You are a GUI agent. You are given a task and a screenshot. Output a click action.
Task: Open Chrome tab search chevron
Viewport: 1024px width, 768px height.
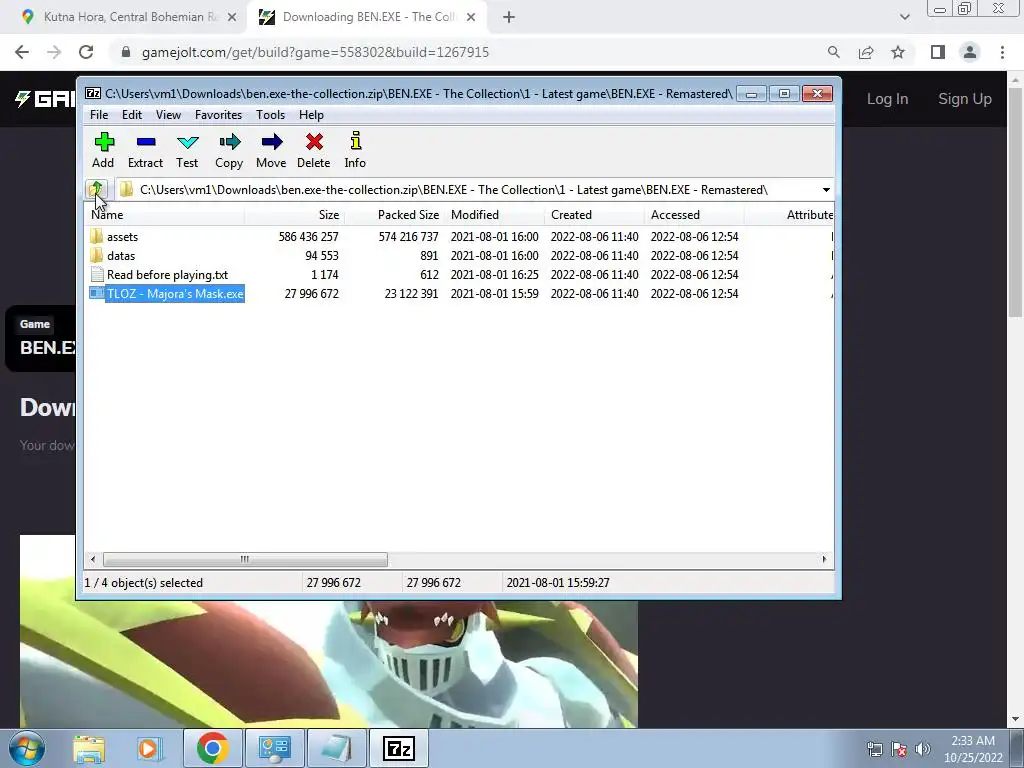(904, 17)
